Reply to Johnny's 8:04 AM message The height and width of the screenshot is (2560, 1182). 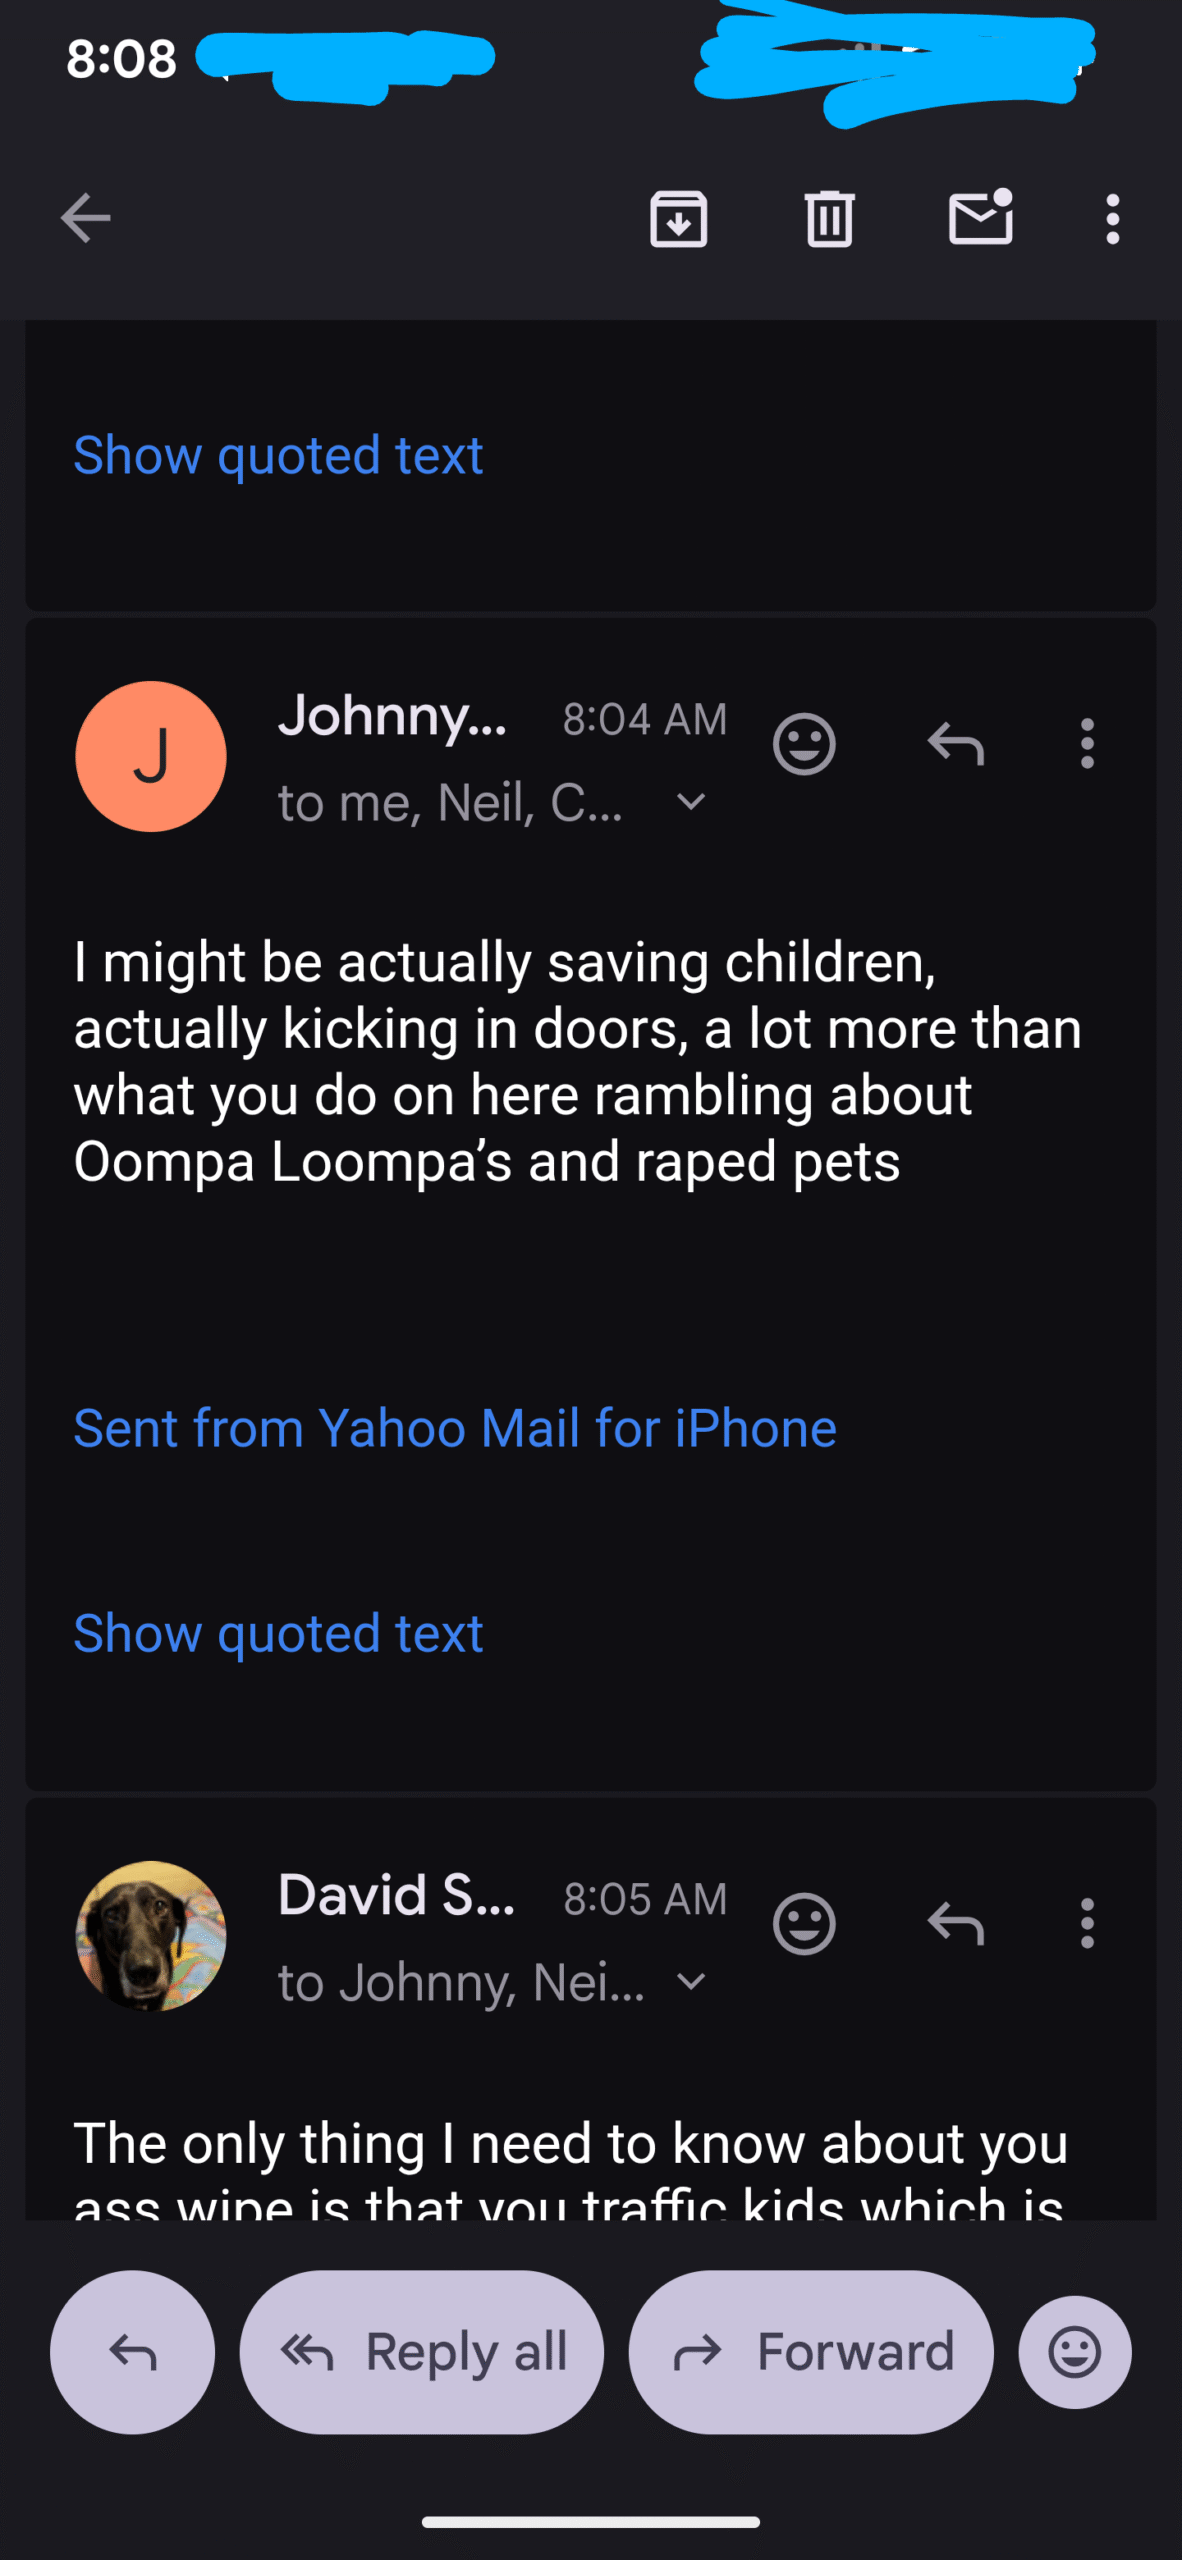click(x=956, y=744)
